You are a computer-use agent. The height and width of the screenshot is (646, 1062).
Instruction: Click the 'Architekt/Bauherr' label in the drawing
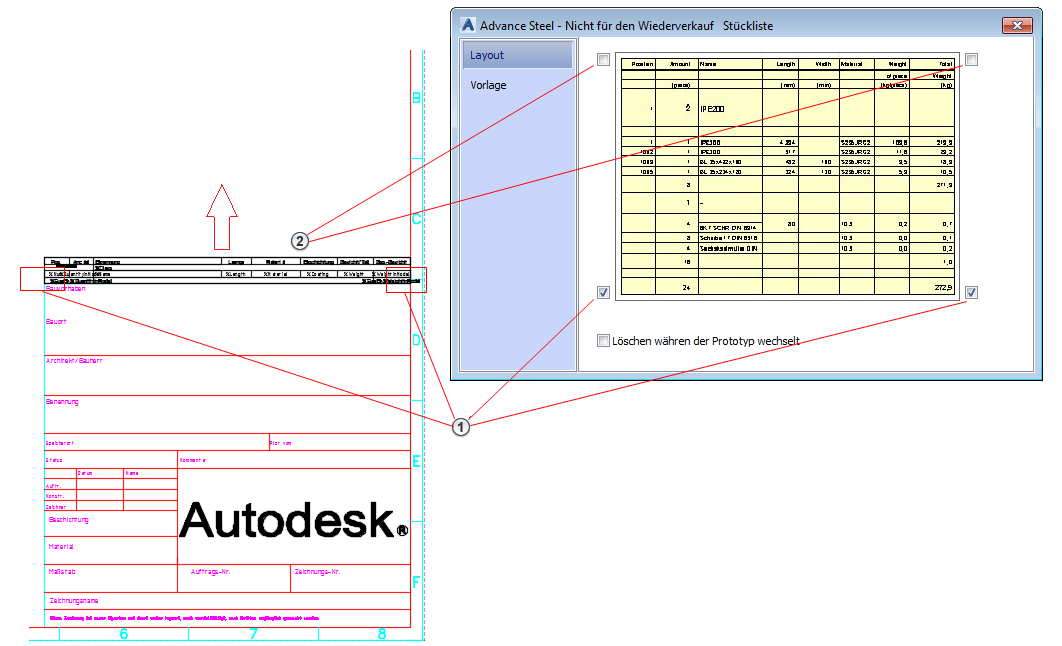coord(74,361)
